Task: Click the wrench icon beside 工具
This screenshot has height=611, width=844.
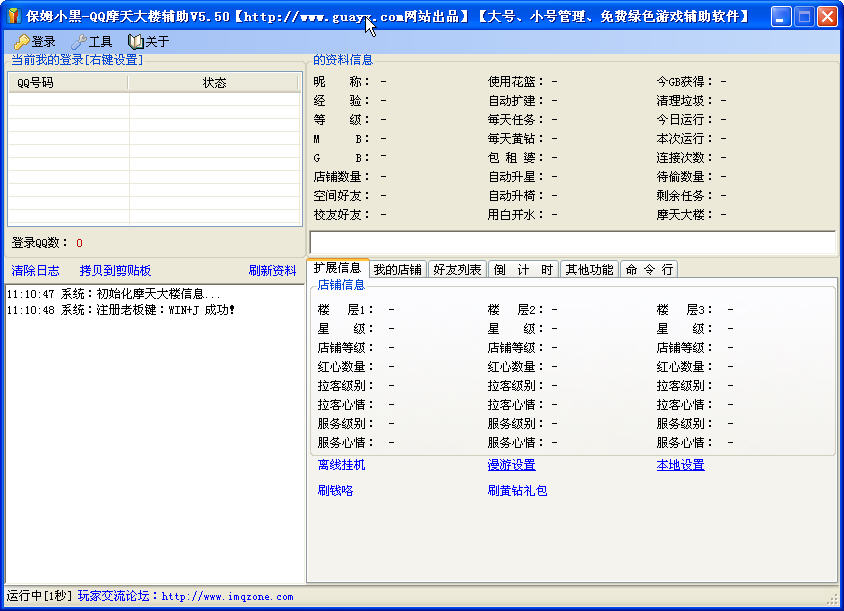Action: (x=79, y=41)
